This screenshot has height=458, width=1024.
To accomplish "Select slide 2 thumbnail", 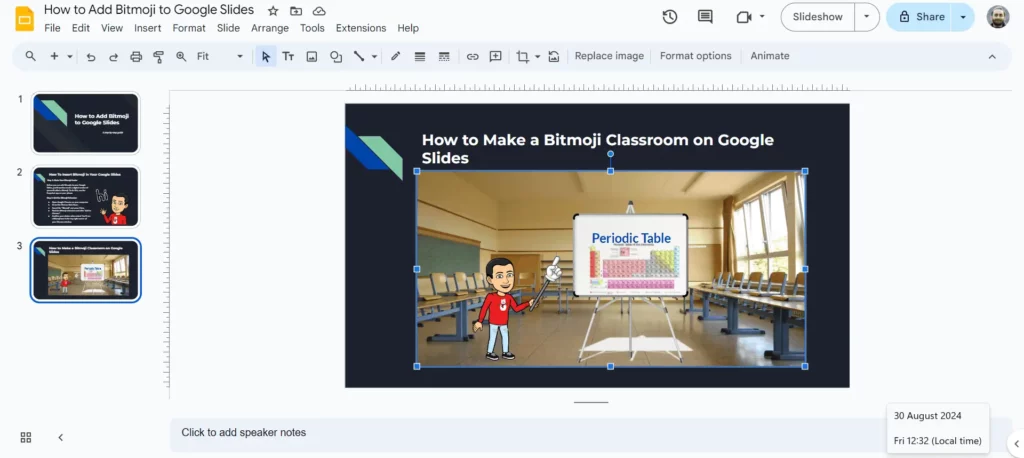I will 86,196.
